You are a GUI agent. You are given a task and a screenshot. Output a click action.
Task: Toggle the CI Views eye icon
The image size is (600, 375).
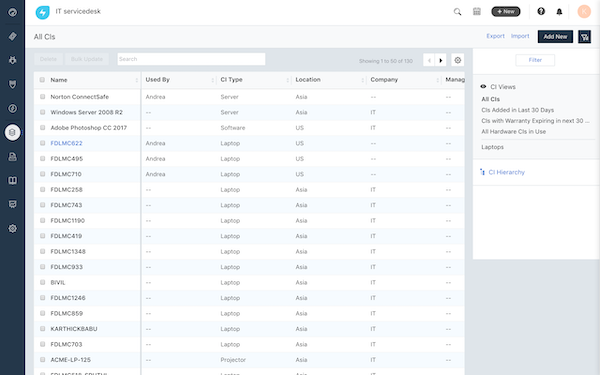pyautogui.click(x=483, y=86)
